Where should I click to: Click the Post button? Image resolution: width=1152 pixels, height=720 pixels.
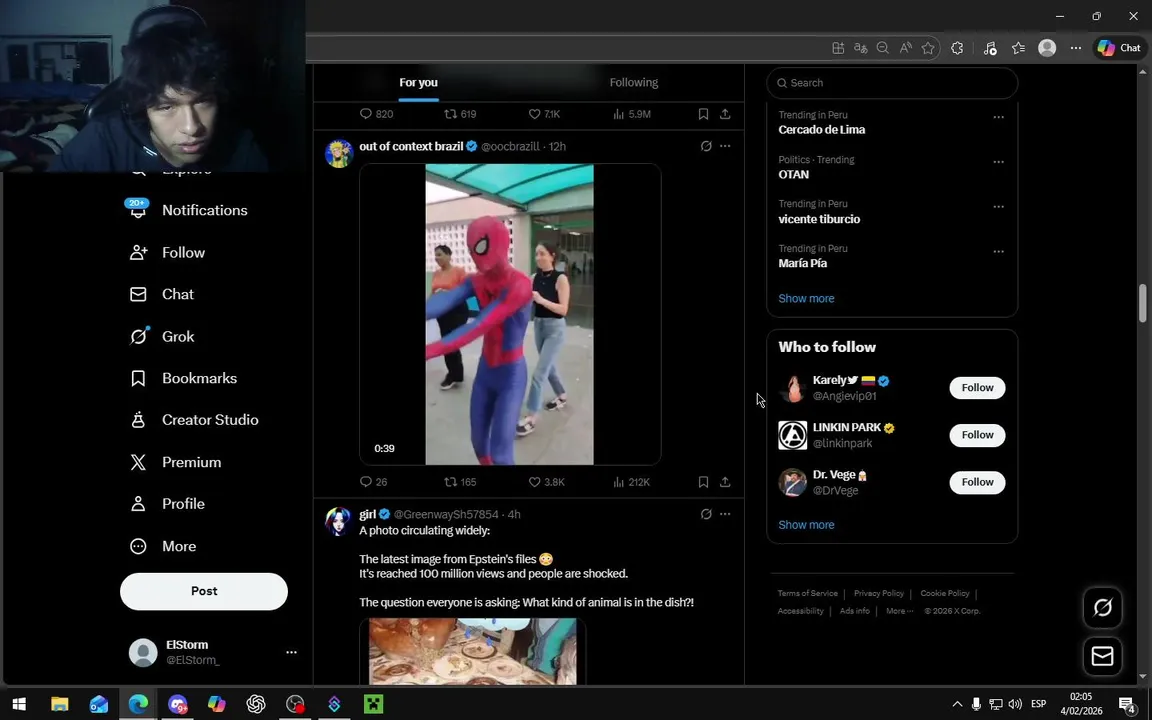click(x=204, y=591)
